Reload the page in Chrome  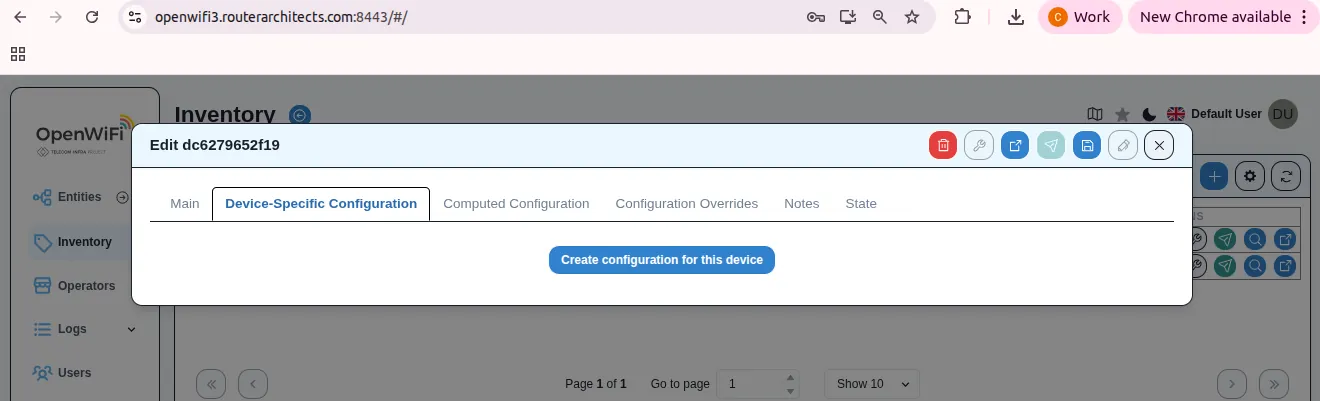pos(92,17)
